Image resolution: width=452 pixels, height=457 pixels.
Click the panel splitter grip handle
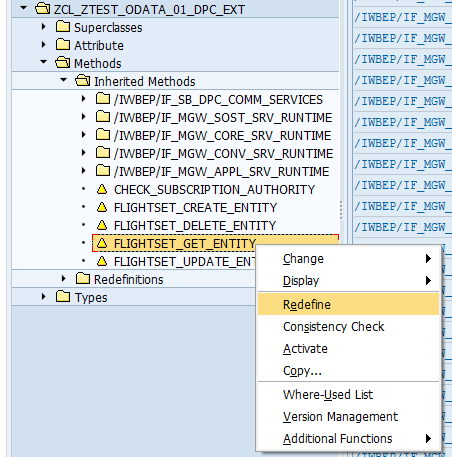[x=341, y=210]
